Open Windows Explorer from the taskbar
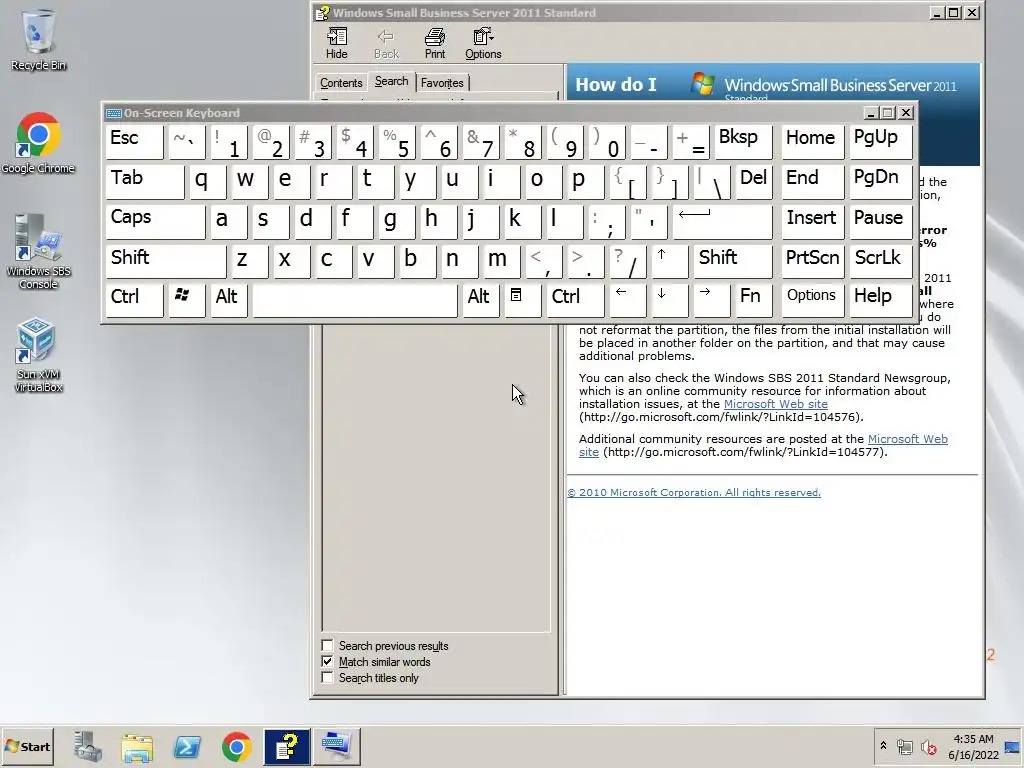This screenshot has width=1024, height=768. point(137,746)
